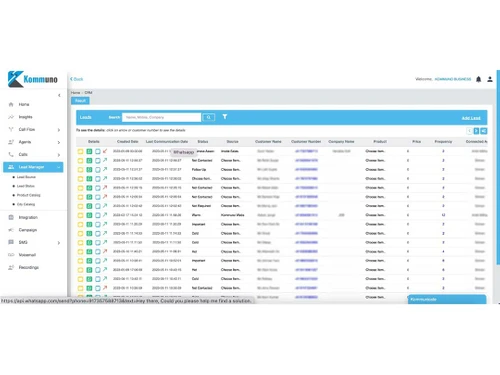Open City Catalog submenu item

click(x=26, y=204)
